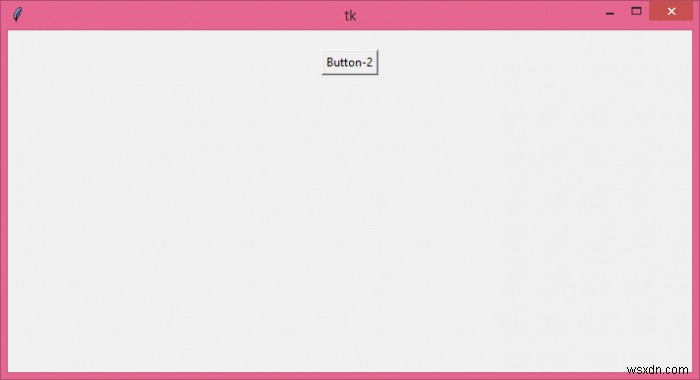
Task: Open the tk feather icon window menu
Action: (x=17, y=14)
